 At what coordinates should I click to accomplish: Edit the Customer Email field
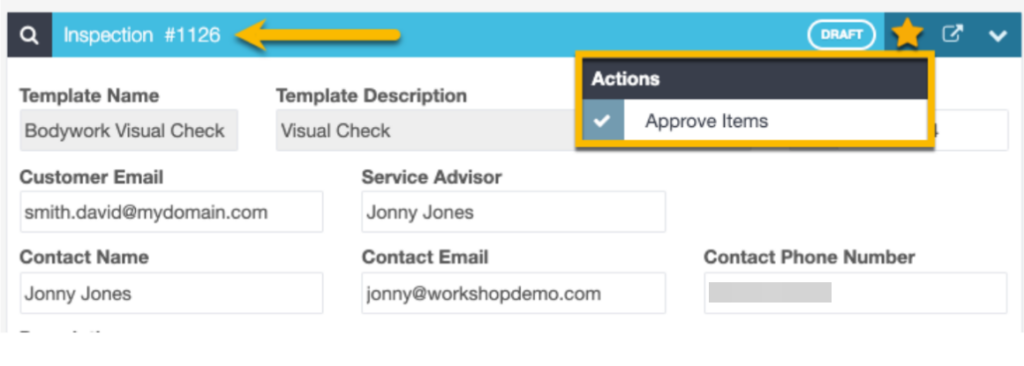172,212
